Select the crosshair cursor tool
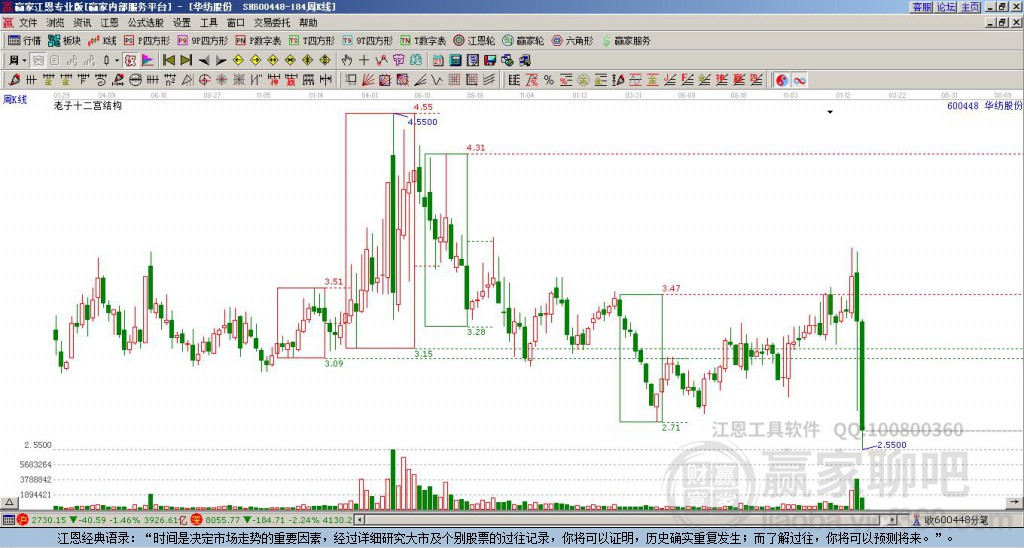The width and height of the screenshot is (1024, 548). (x=364, y=61)
